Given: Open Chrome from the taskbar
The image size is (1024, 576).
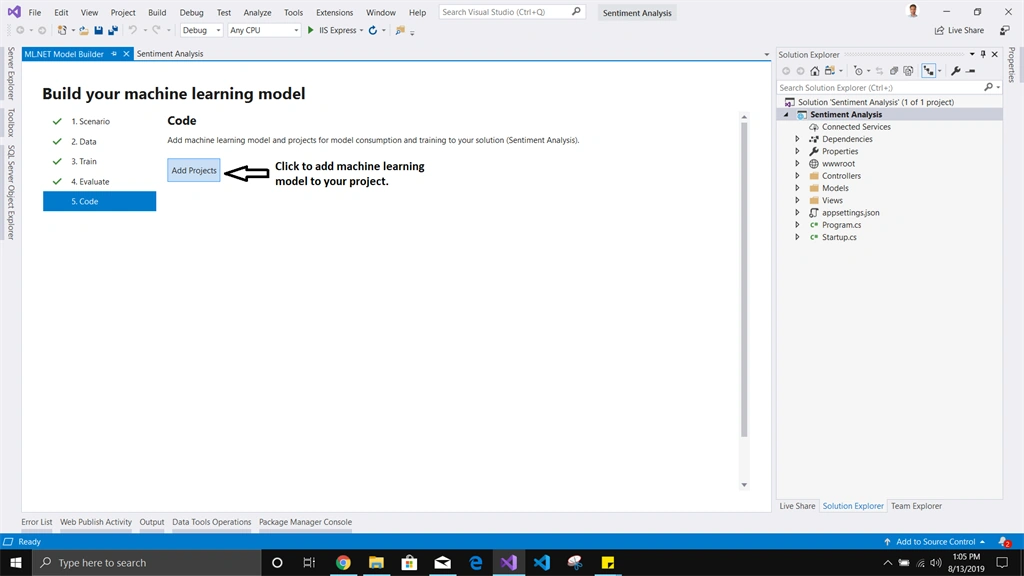Looking at the screenshot, I should (x=344, y=562).
